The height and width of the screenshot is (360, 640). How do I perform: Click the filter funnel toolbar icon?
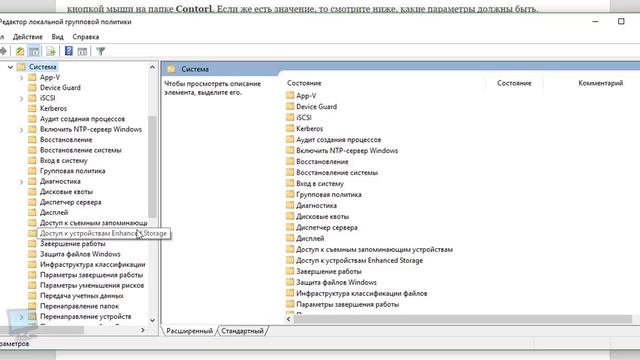pyautogui.click(x=100, y=51)
